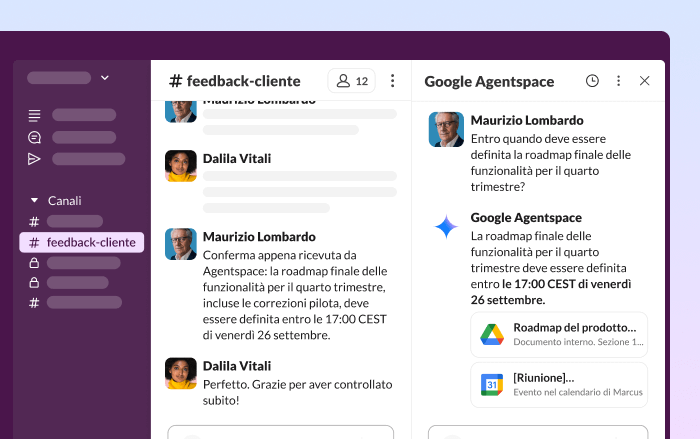Click Dalila Vitali's avatar on the last message
The height and width of the screenshot is (439, 700).
click(x=181, y=373)
